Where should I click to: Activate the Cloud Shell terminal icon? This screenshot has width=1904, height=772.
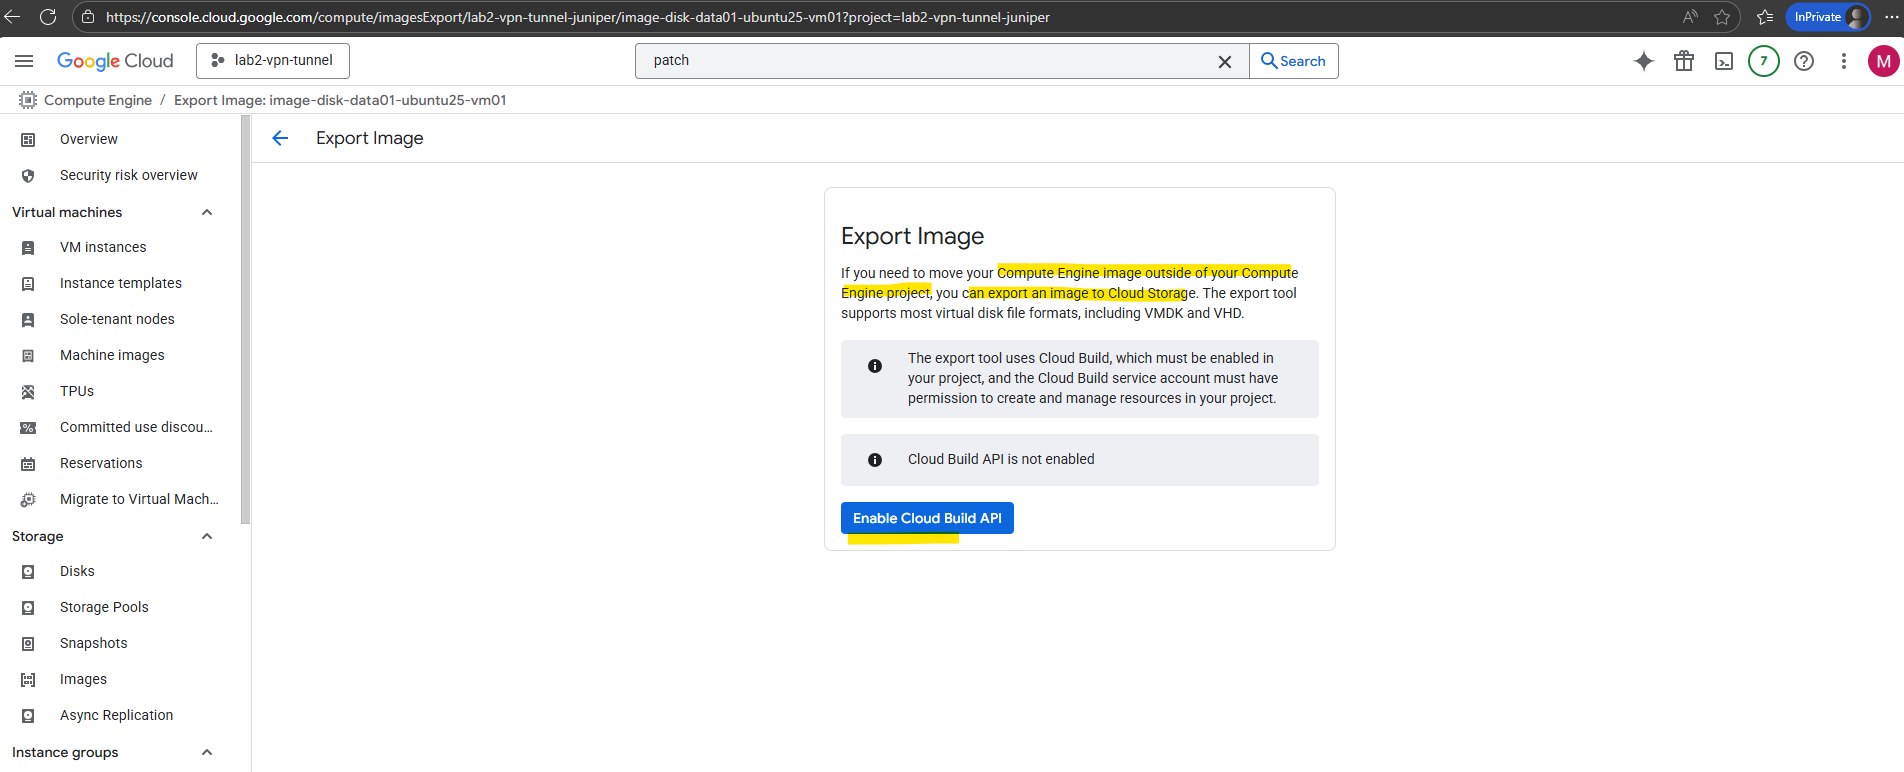pyautogui.click(x=1724, y=61)
